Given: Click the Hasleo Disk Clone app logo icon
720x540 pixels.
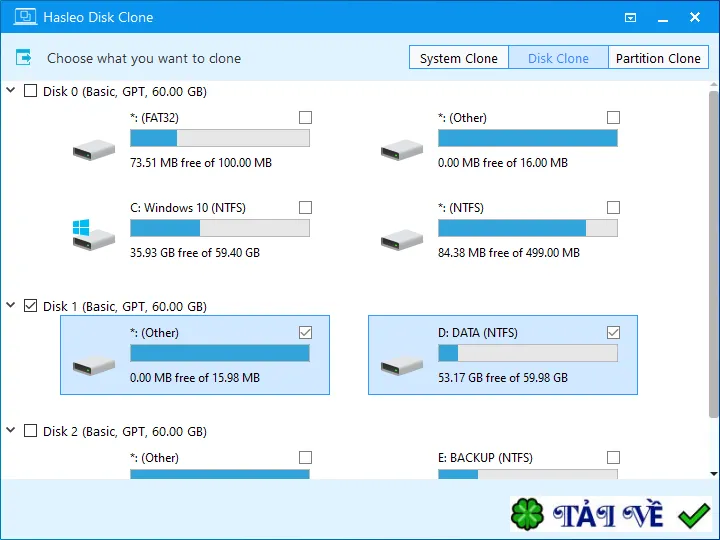Looking at the screenshot, I should coord(25,17).
